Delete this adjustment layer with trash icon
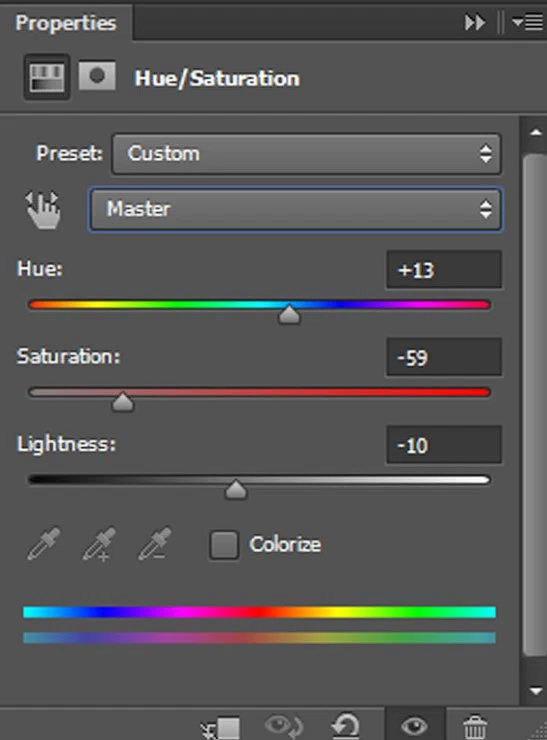 [x=474, y=727]
